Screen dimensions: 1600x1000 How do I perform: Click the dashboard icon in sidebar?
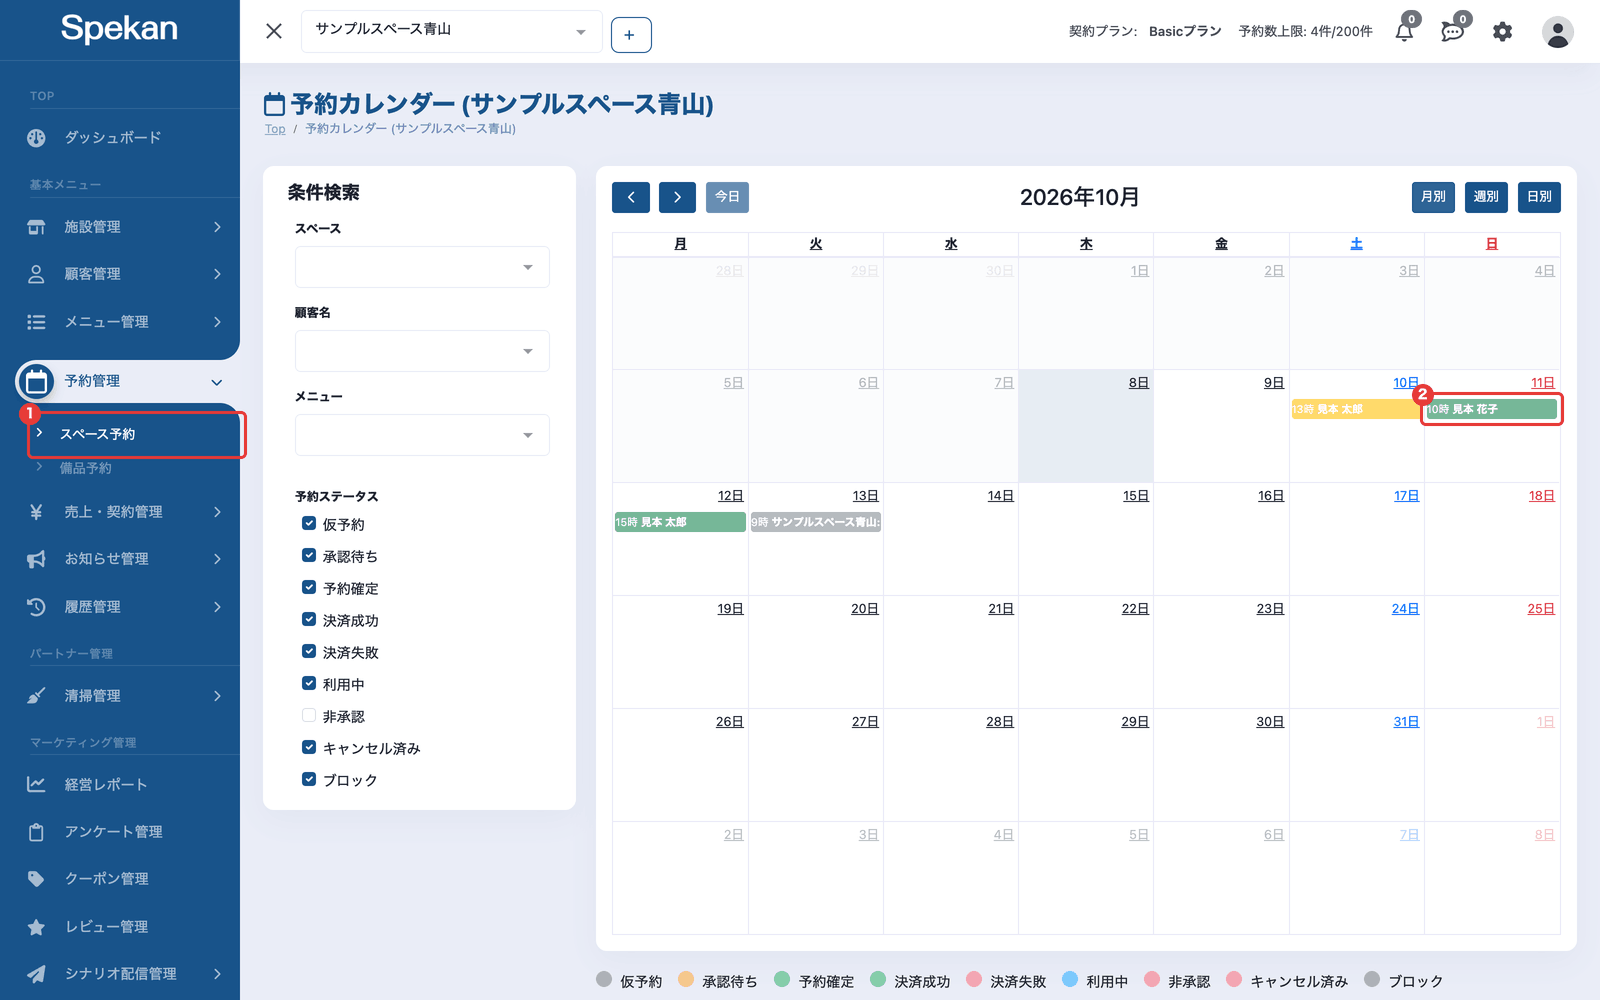pos(36,138)
